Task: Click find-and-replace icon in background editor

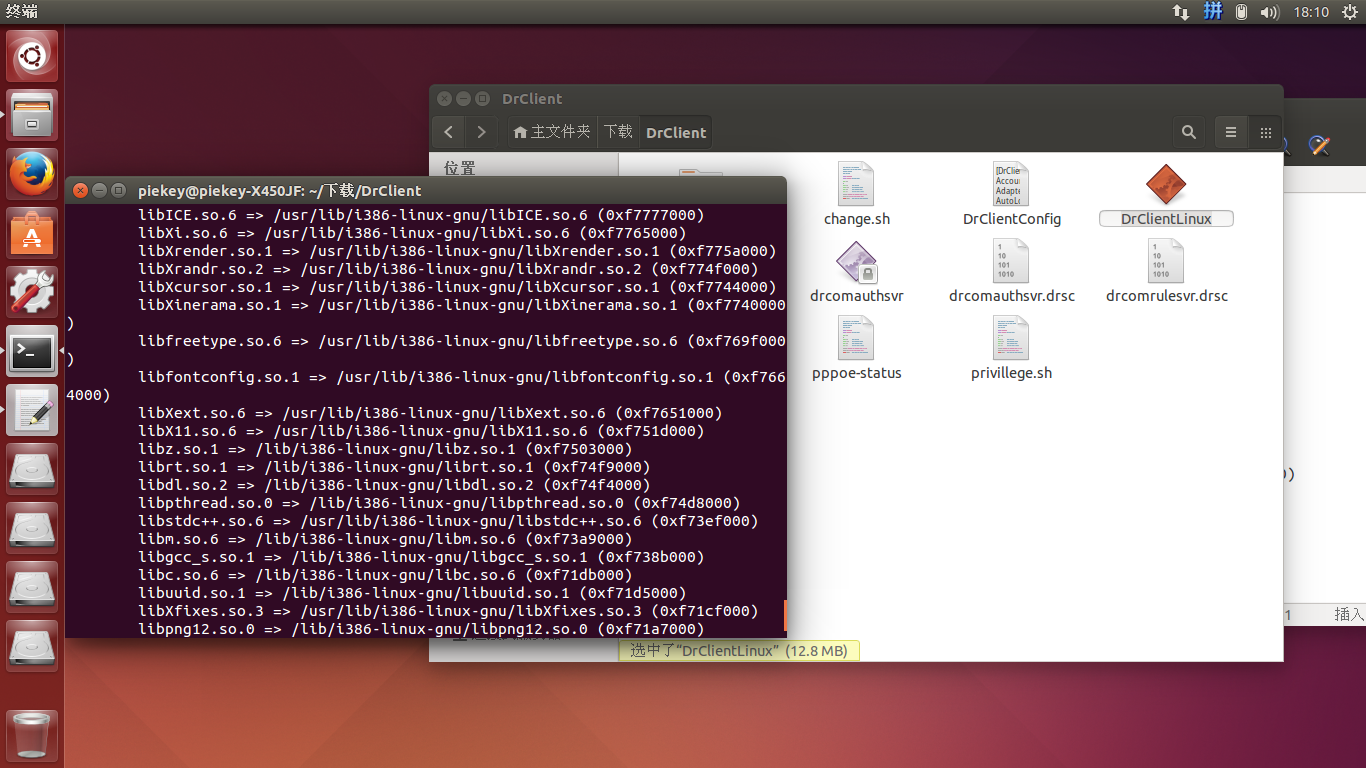Action: coord(1319,145)
